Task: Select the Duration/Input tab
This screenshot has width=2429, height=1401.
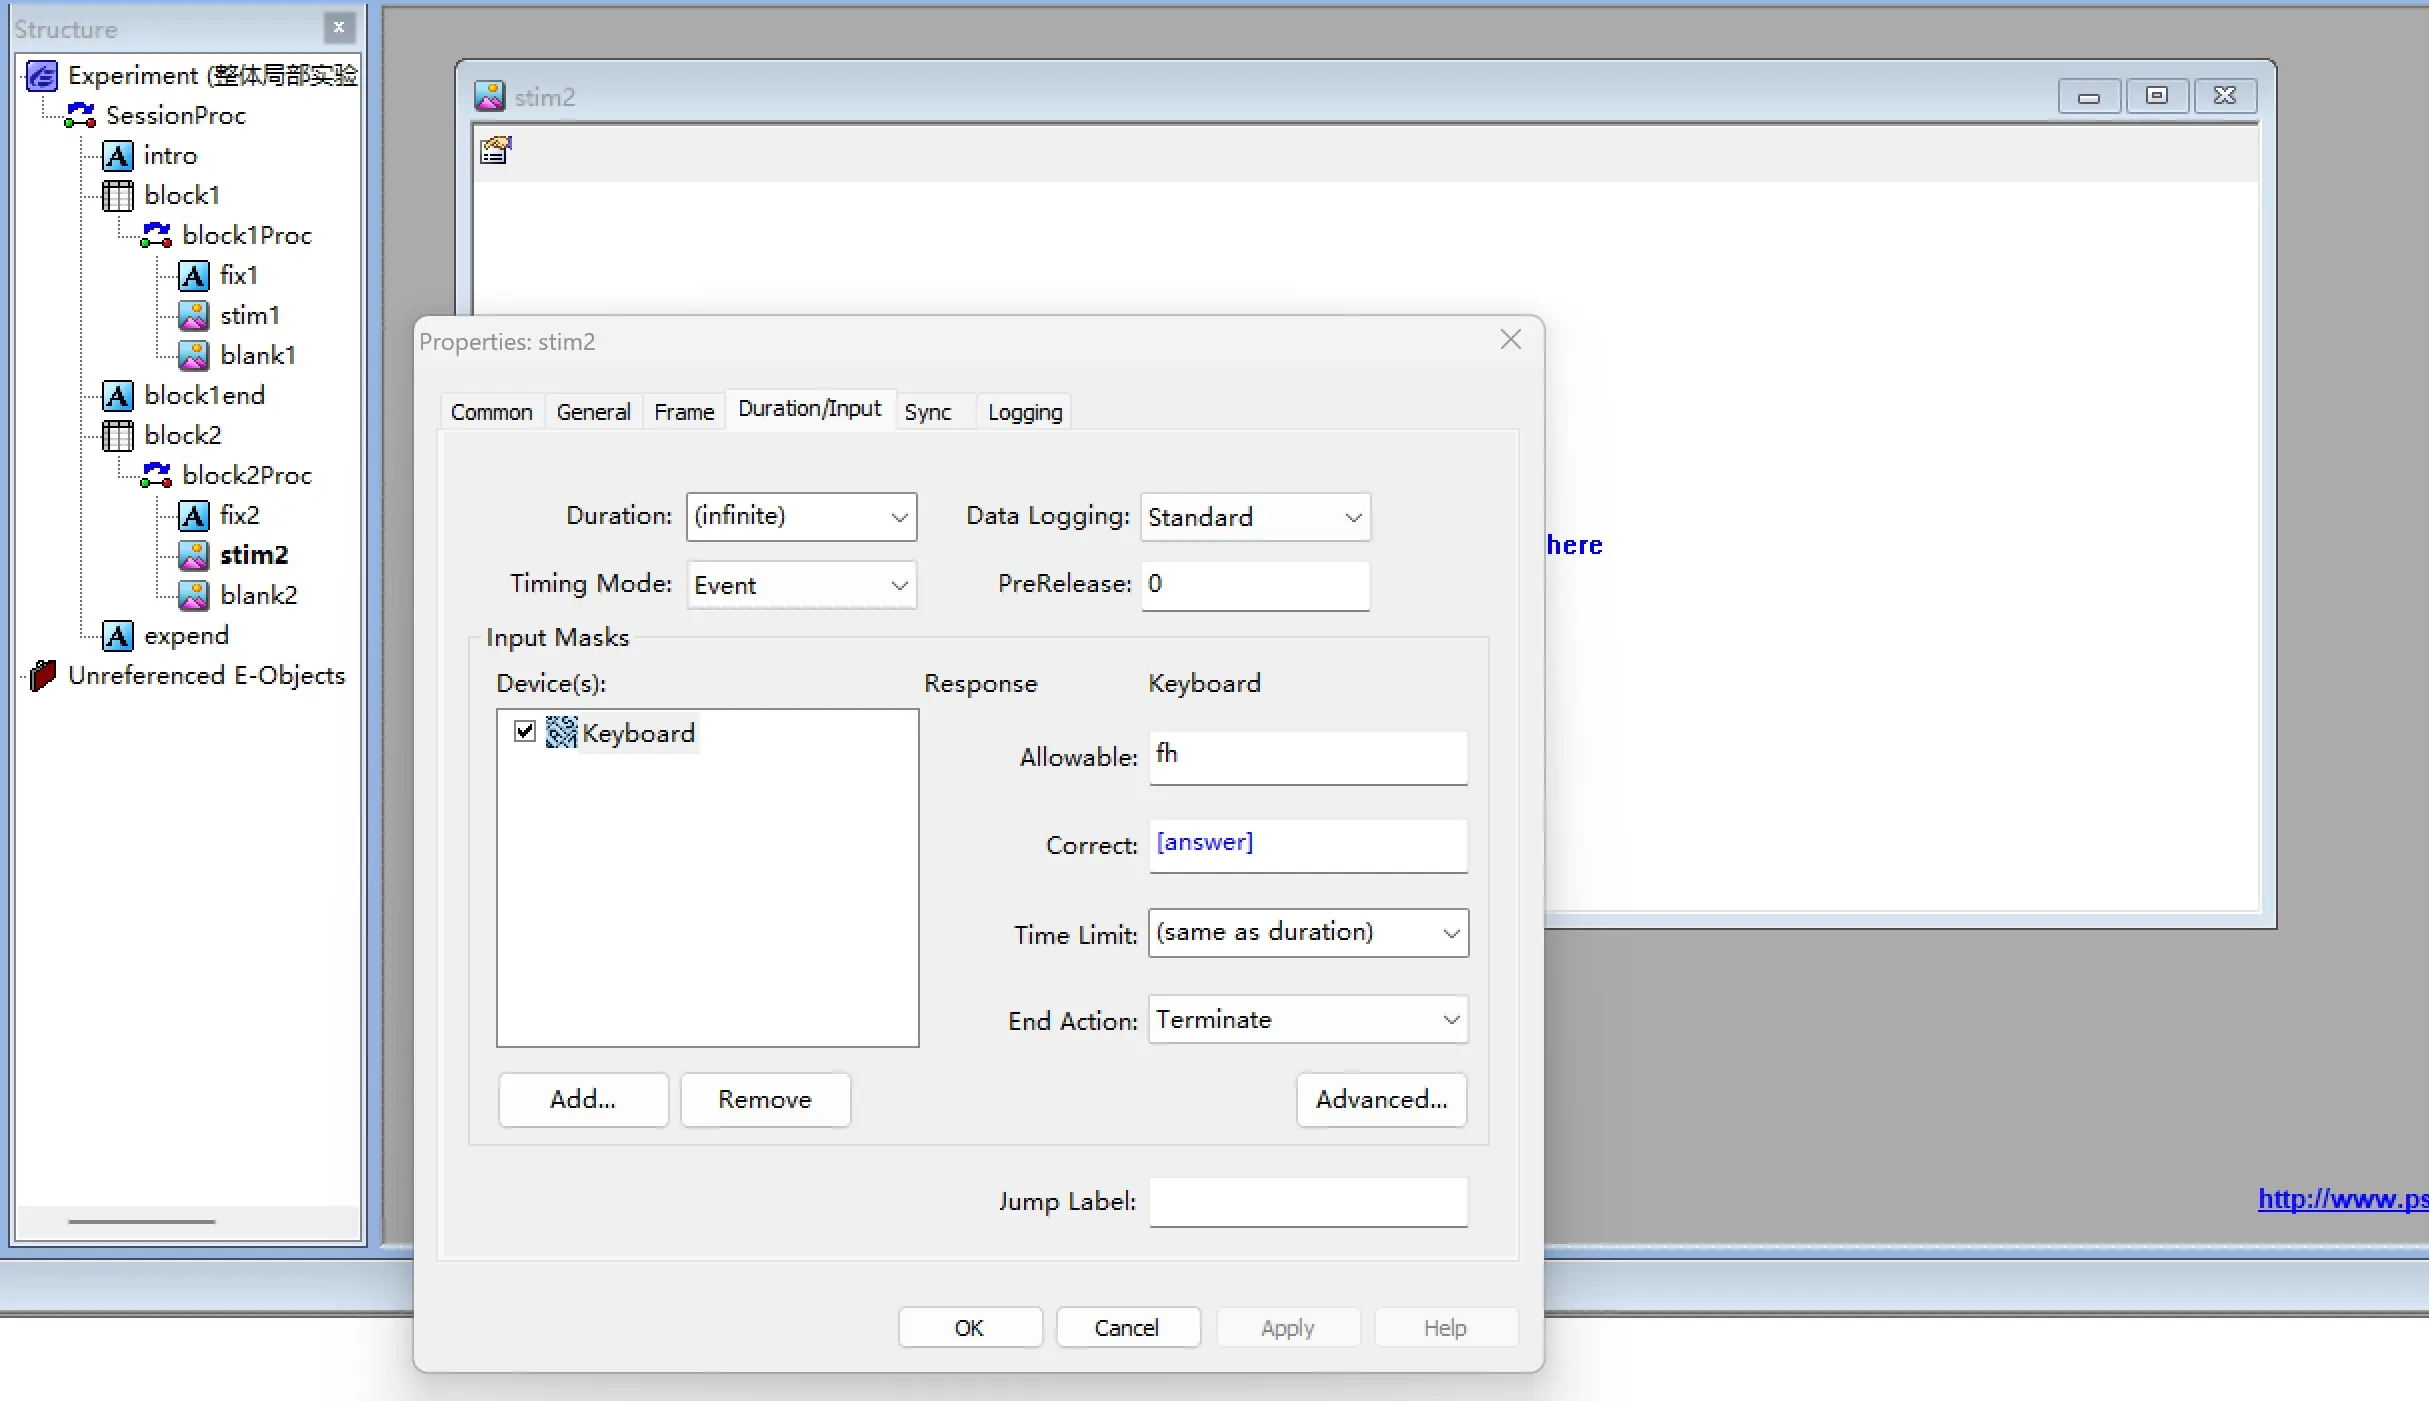Action: point(810,409)
